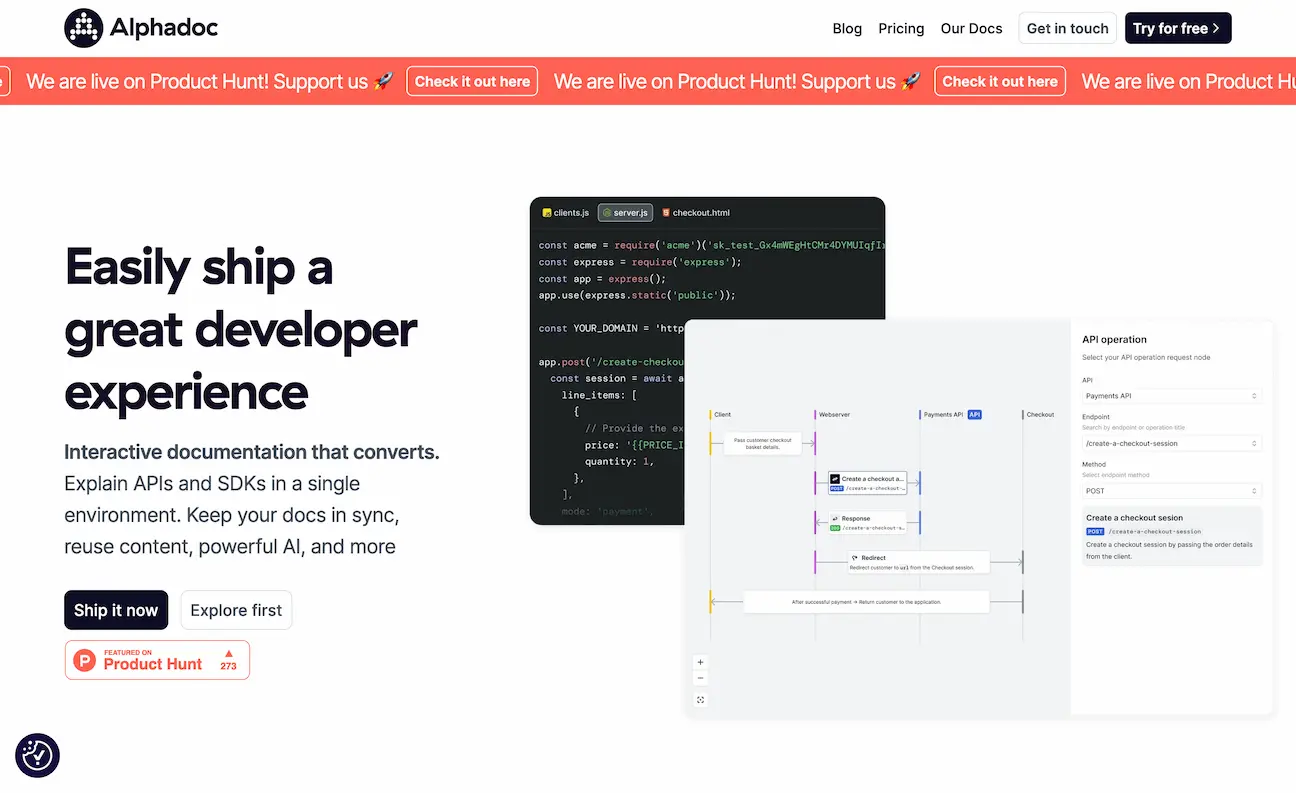Click the Explore first button

click(236, 610)
